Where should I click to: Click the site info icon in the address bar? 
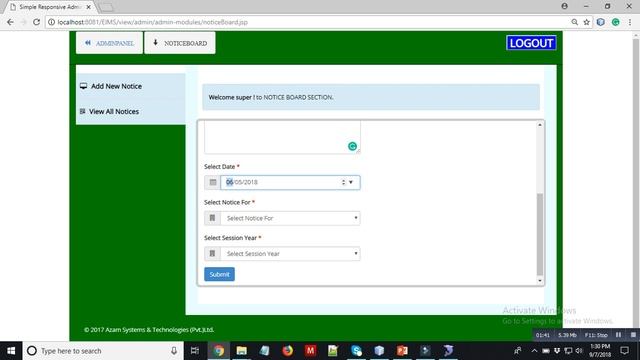(x=51, y=22)
